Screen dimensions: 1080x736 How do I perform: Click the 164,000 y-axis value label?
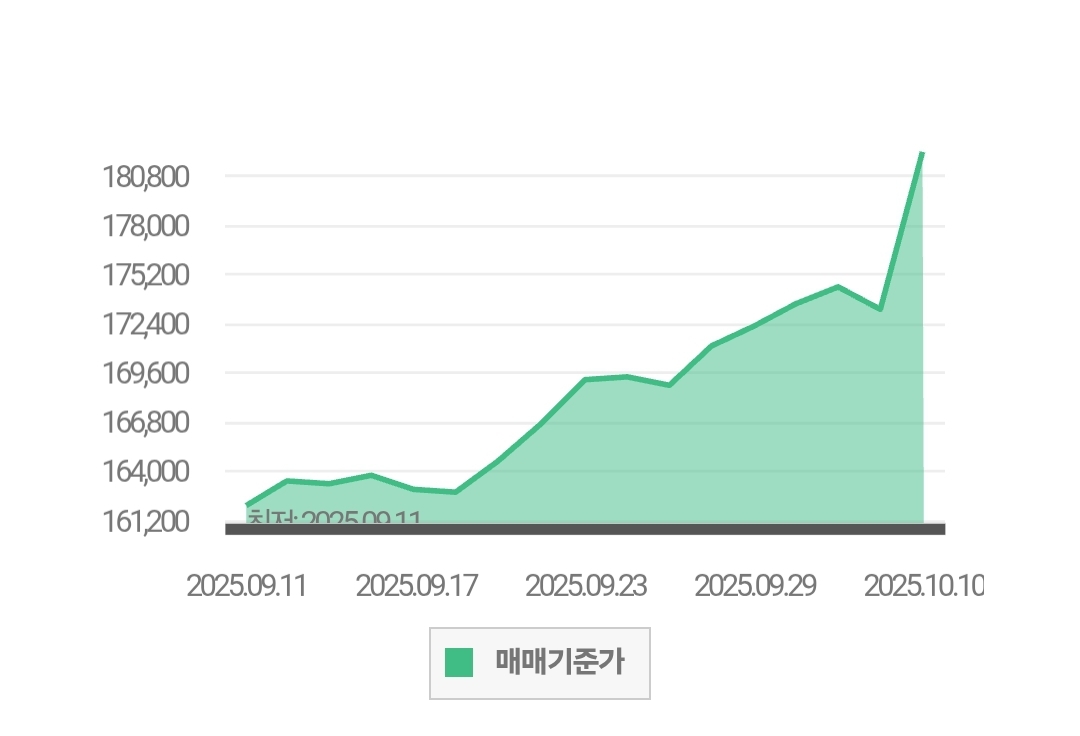[146, 471]
